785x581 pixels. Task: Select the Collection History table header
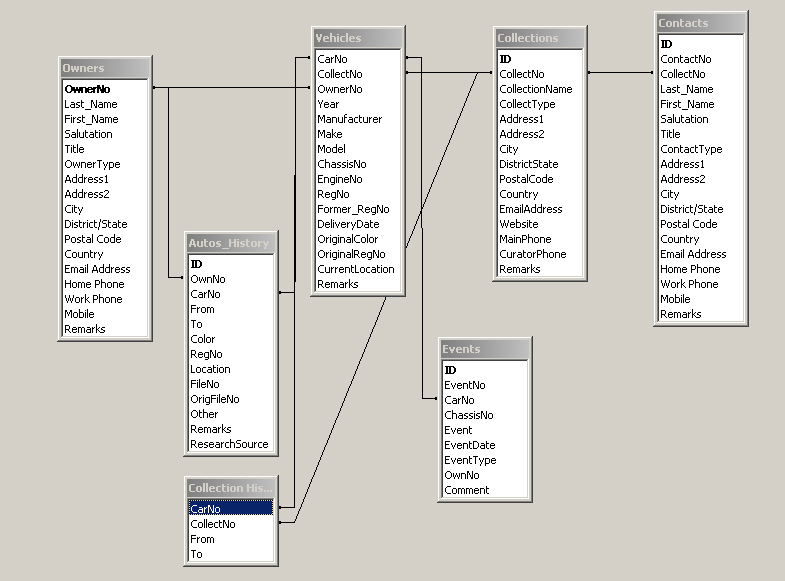point(229,489)
